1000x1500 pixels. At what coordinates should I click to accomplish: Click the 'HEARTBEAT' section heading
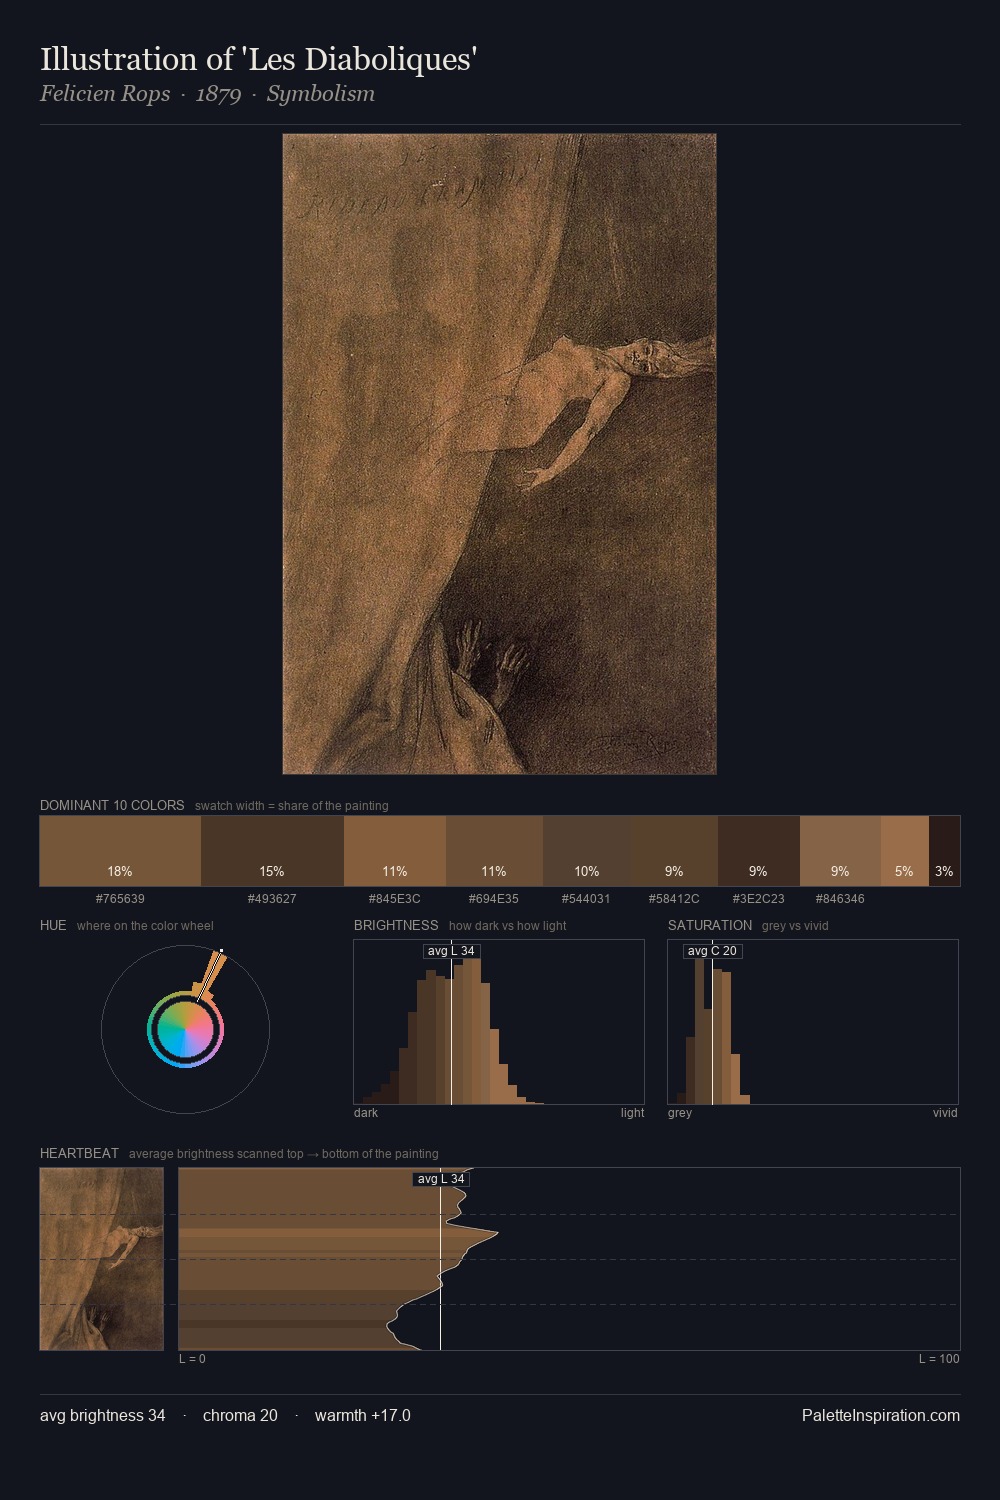(x=79, y=1153)
